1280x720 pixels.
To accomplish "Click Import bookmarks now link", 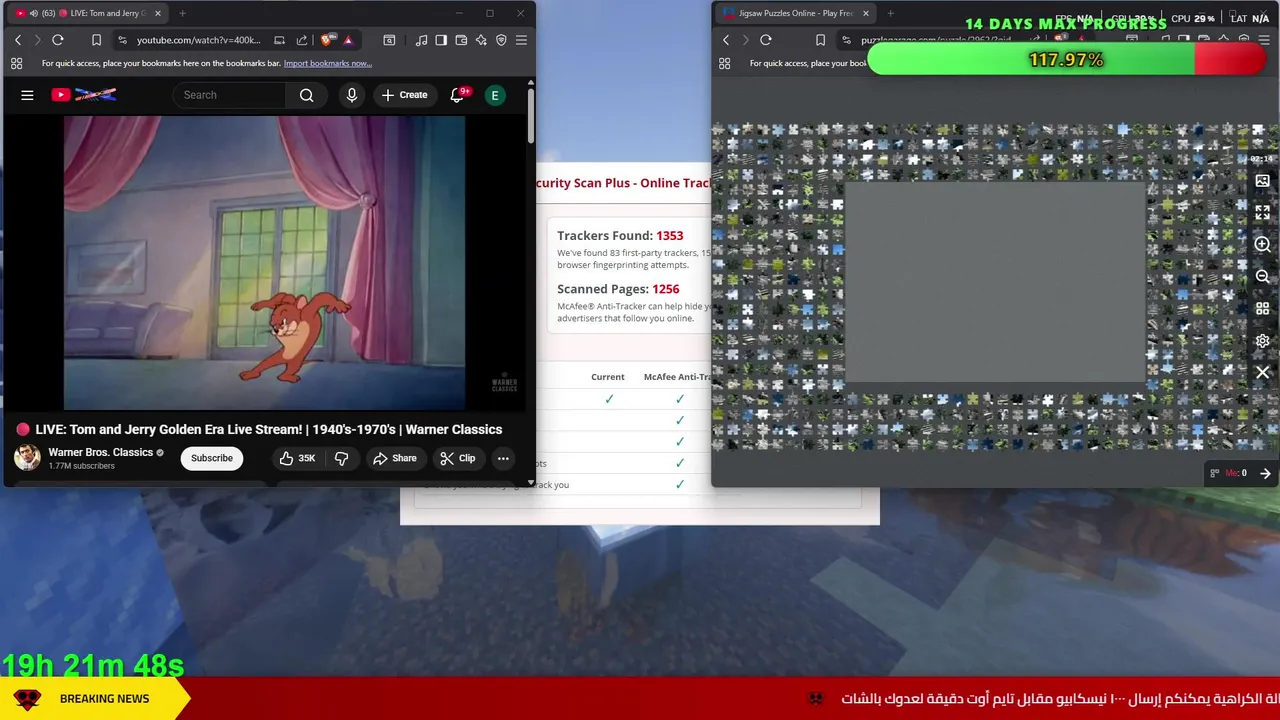I will [327, 63].
